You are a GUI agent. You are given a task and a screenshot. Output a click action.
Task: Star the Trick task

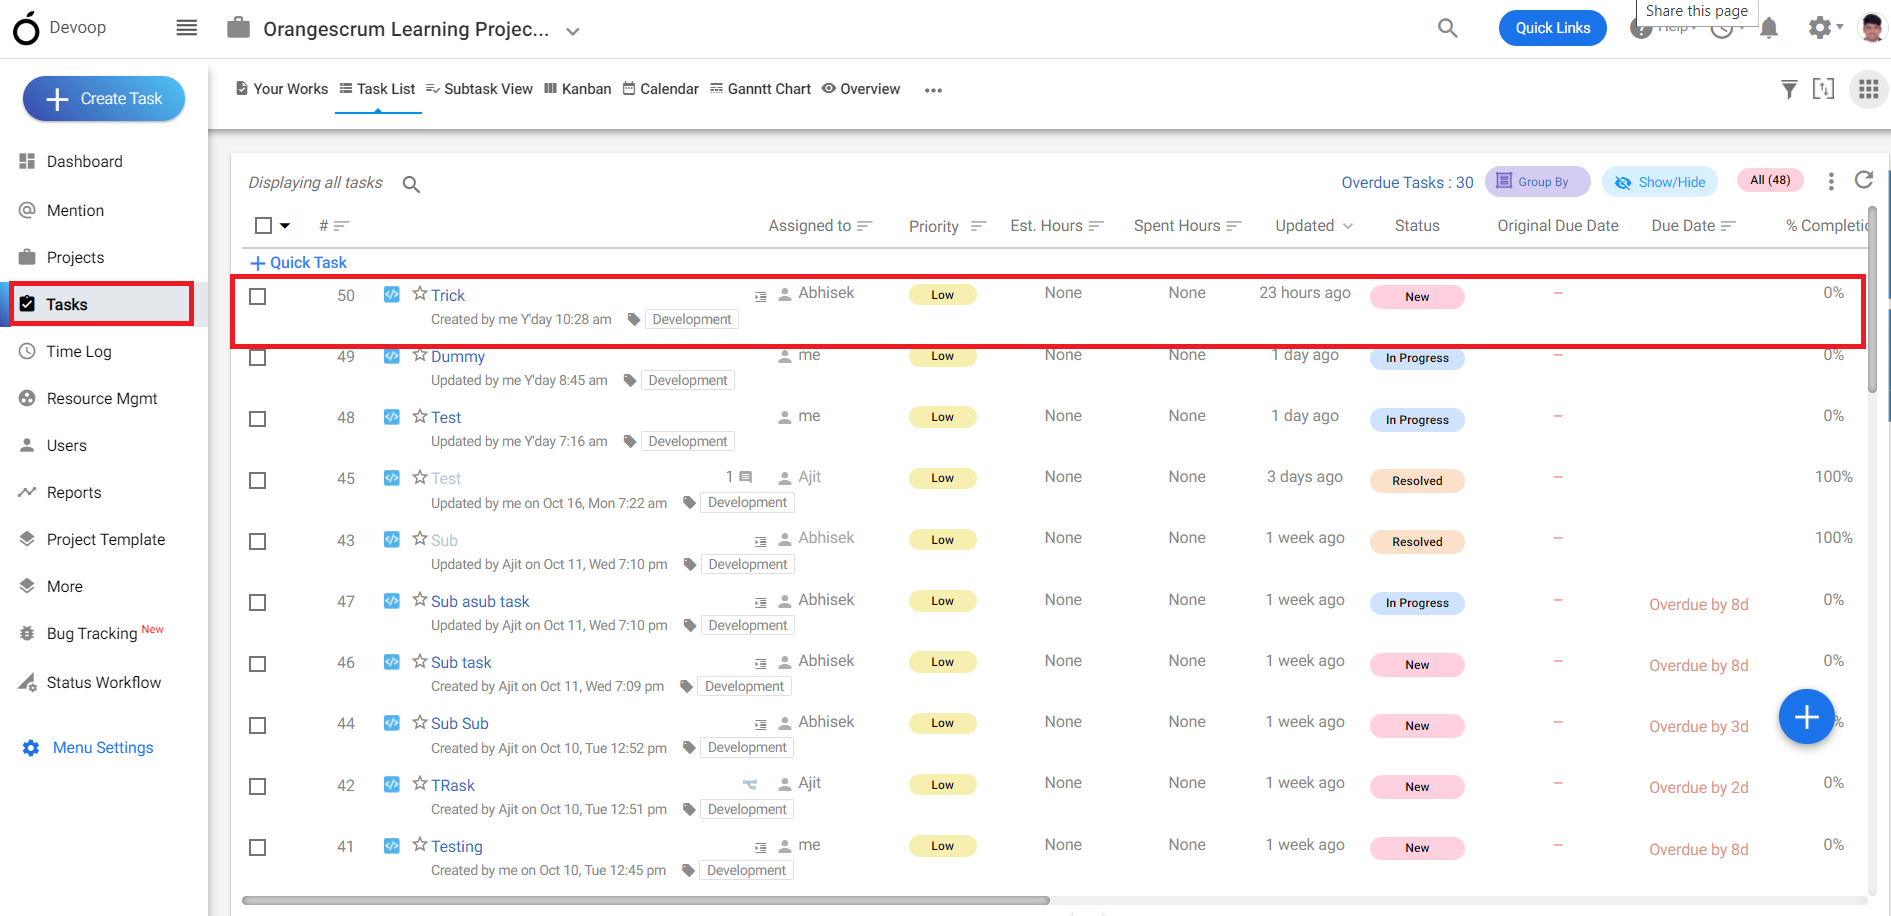[x=420, y=294]
